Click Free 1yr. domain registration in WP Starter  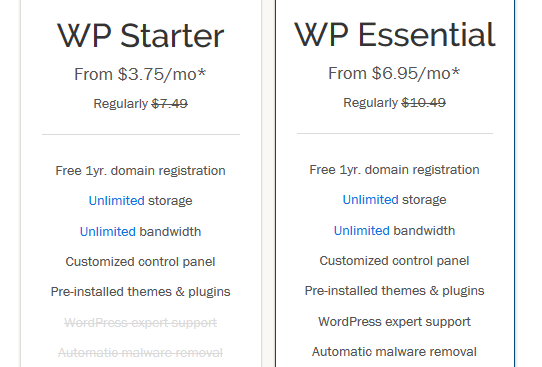click(x=140, y=171)
